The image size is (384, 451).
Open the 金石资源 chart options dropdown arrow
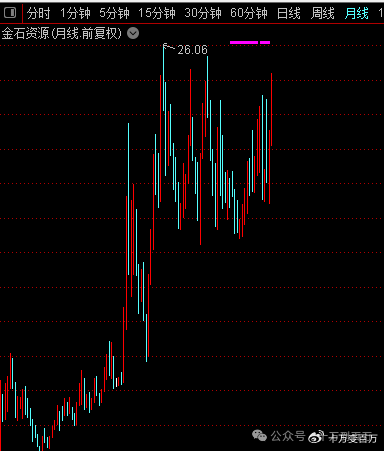click(133, 33)
